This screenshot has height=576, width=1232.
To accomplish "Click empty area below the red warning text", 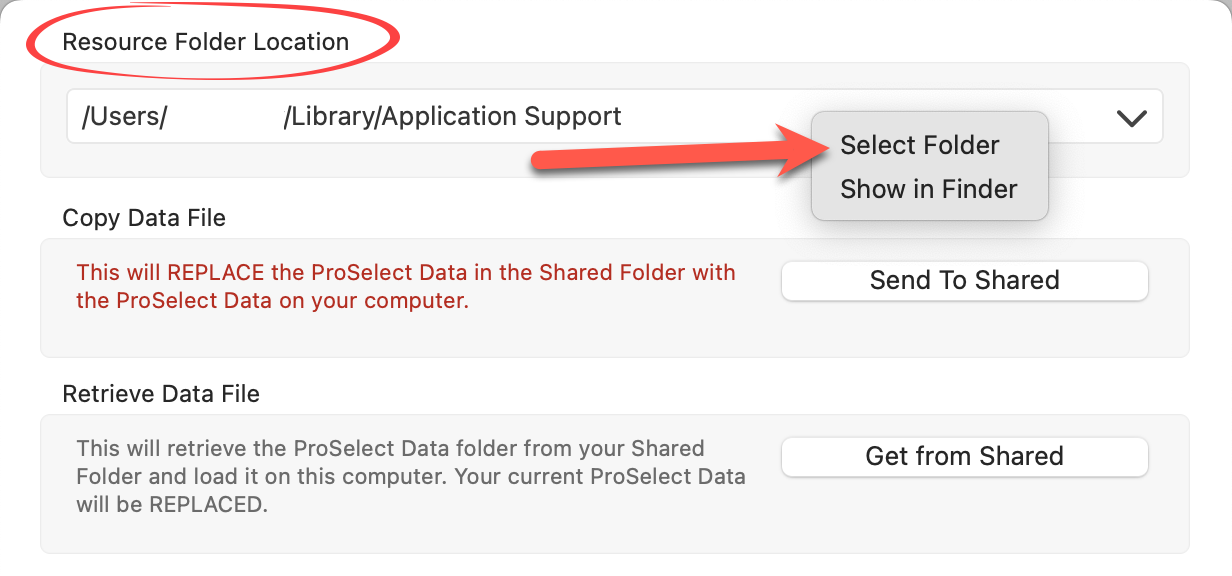I will 400,335.
